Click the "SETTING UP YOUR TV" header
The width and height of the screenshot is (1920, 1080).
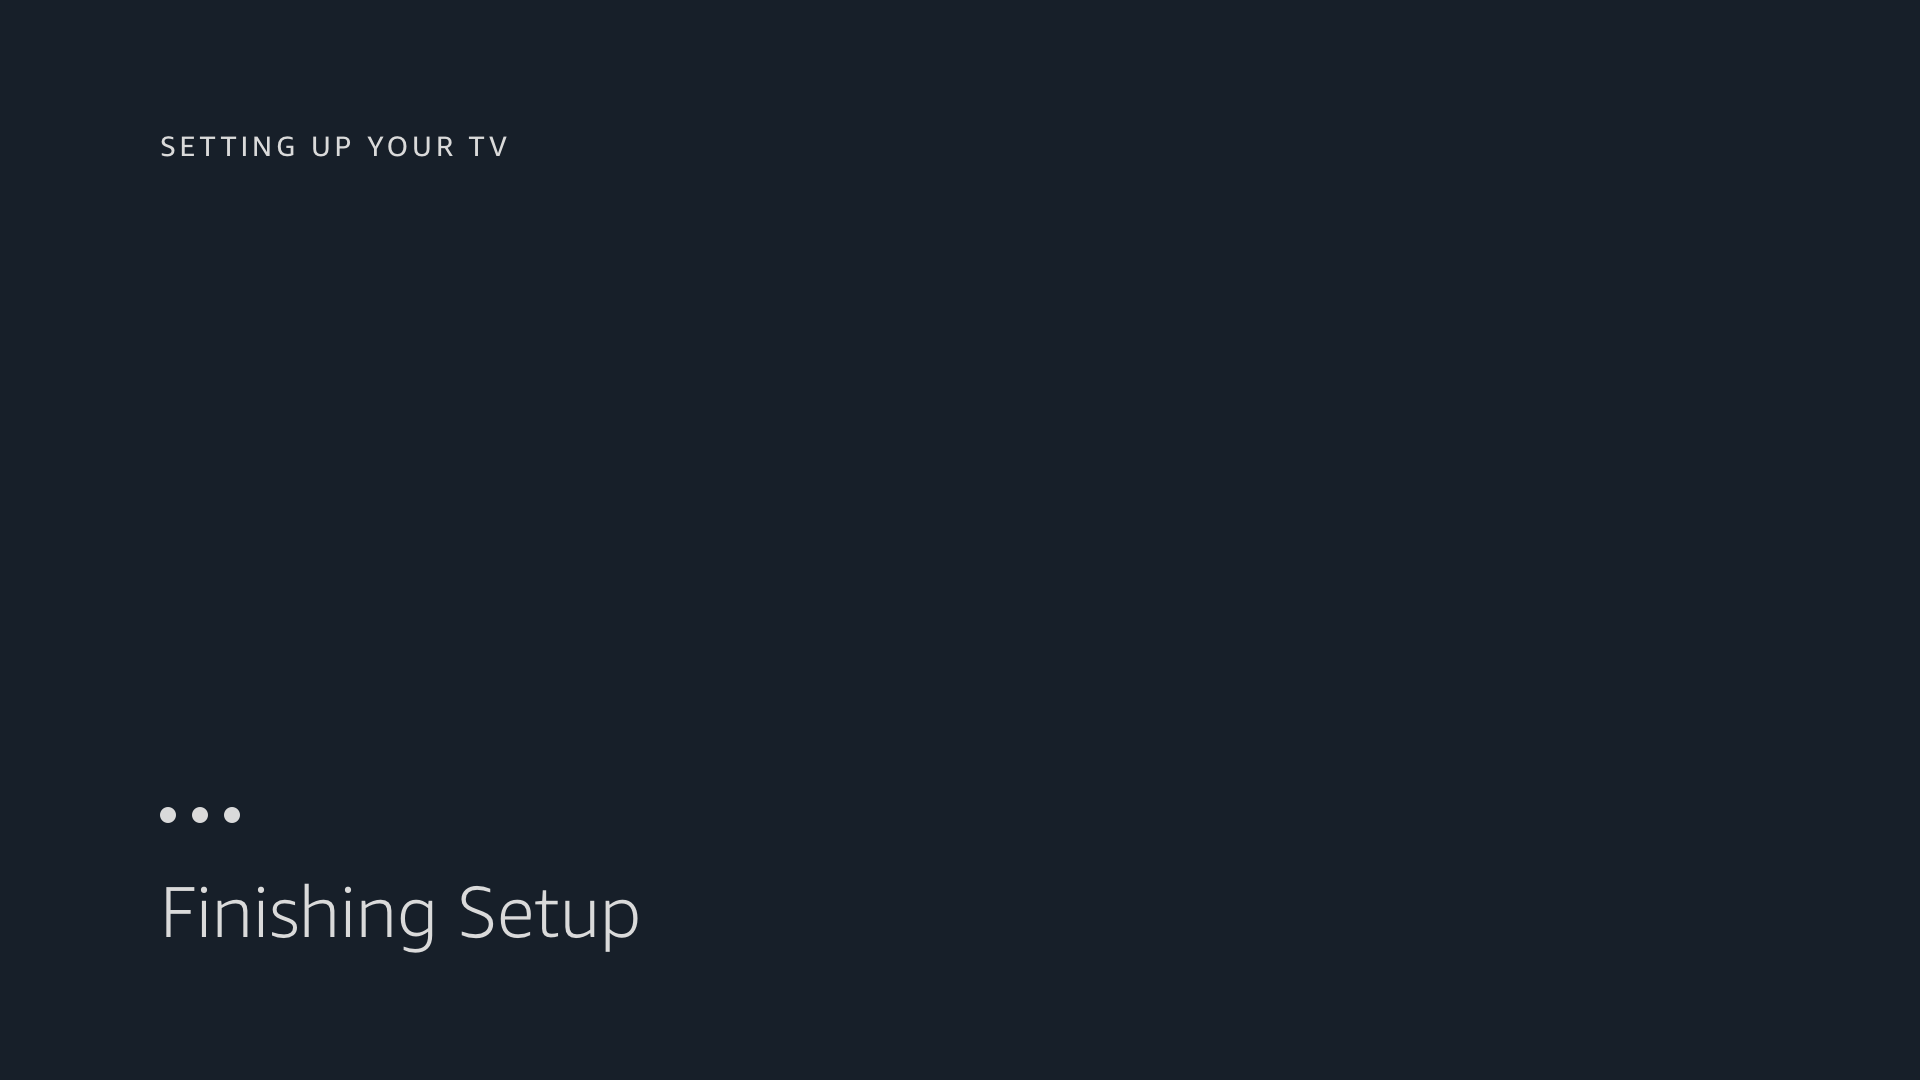(x=334, y=147)
